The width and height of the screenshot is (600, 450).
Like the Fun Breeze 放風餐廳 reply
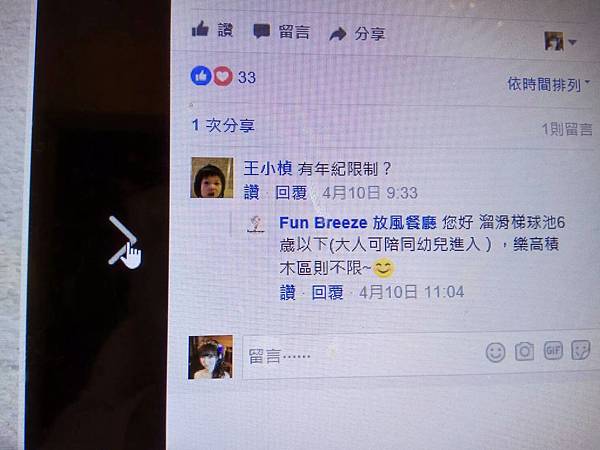click(288, 292)
